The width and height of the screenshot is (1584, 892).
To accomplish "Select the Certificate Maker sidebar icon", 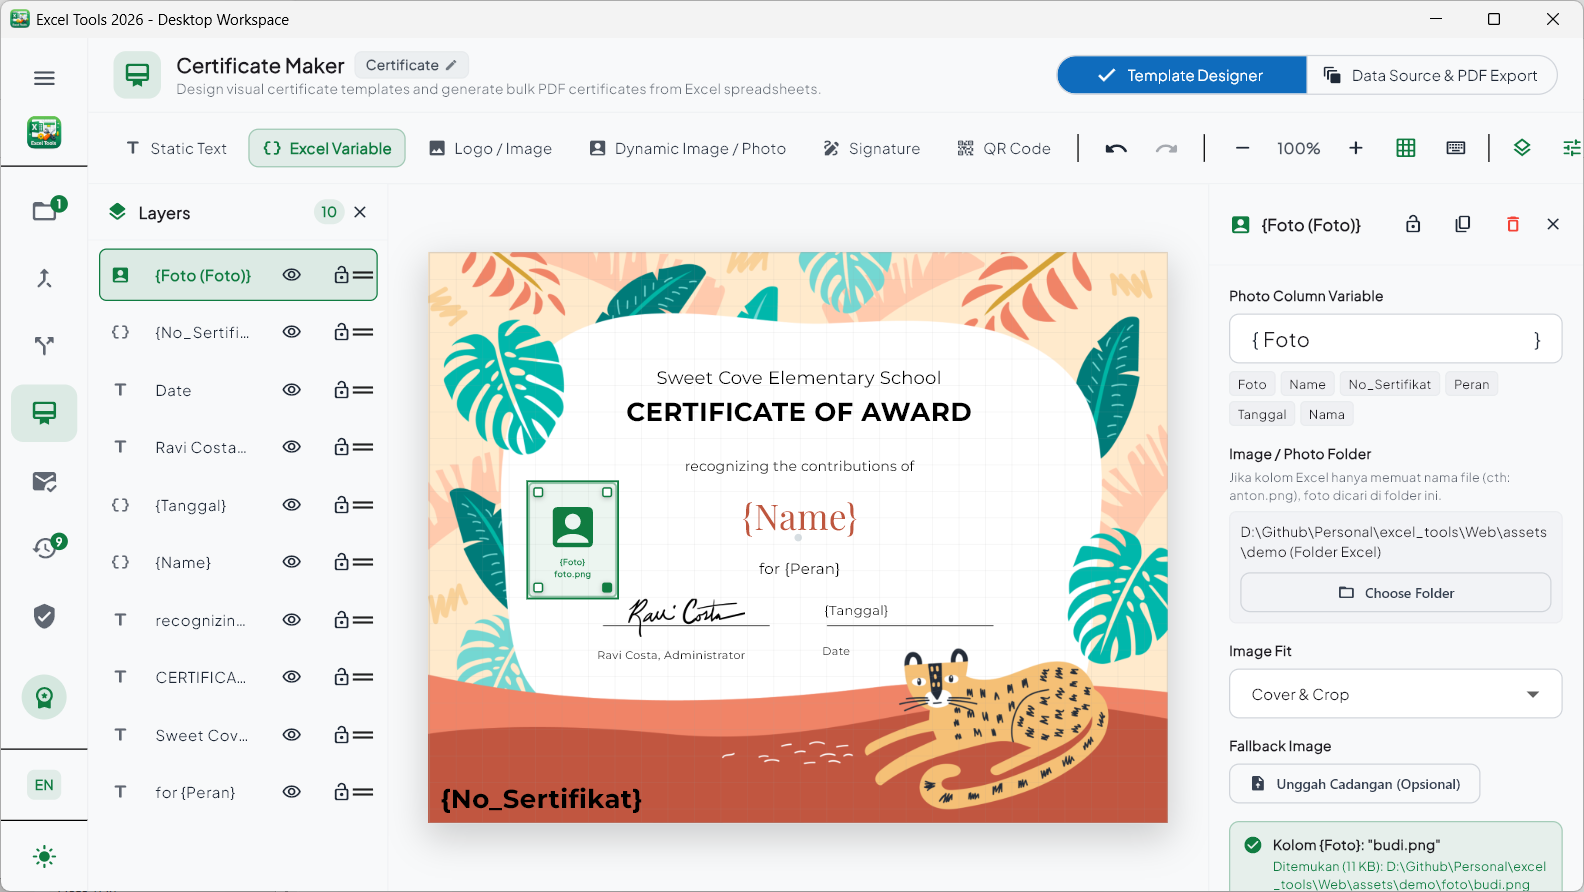I will pyautogui.click(x=44, y=413).
